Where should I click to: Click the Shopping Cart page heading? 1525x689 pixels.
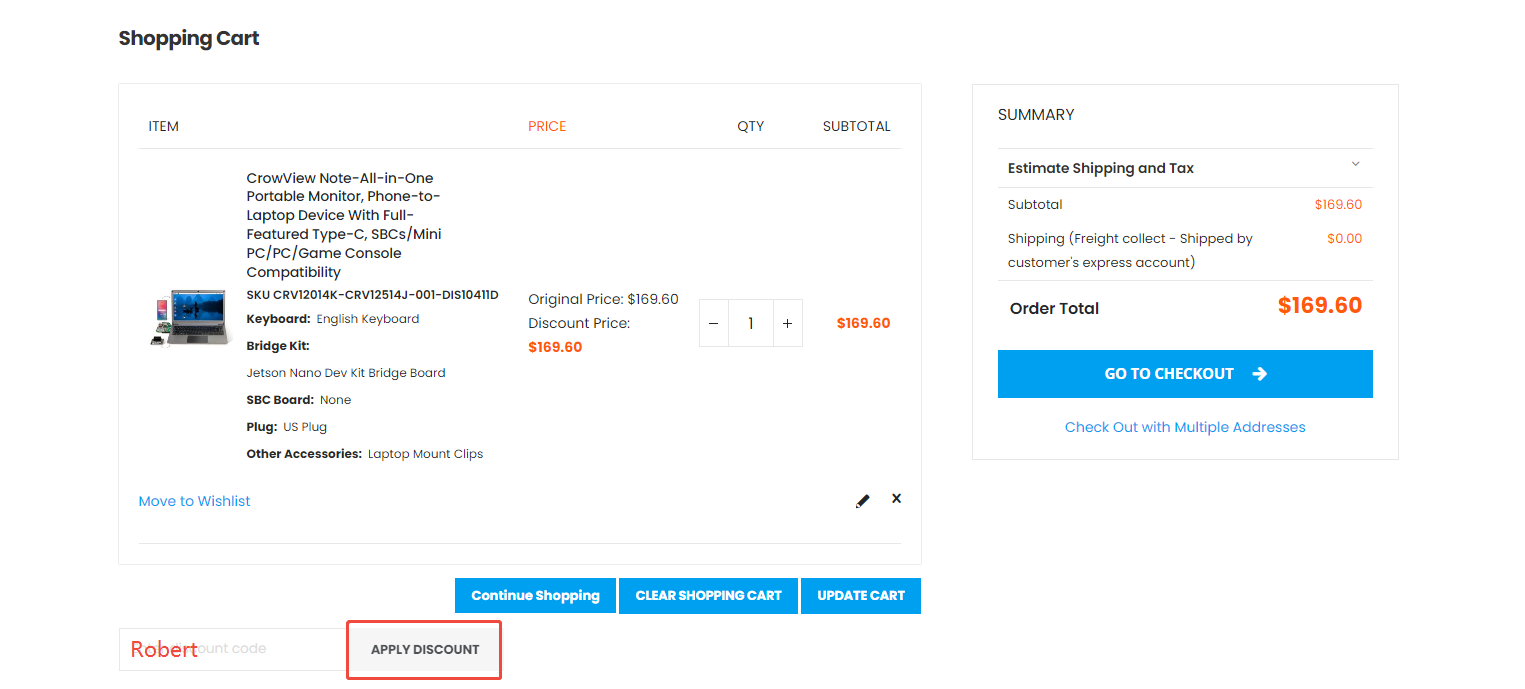[189, 38]
